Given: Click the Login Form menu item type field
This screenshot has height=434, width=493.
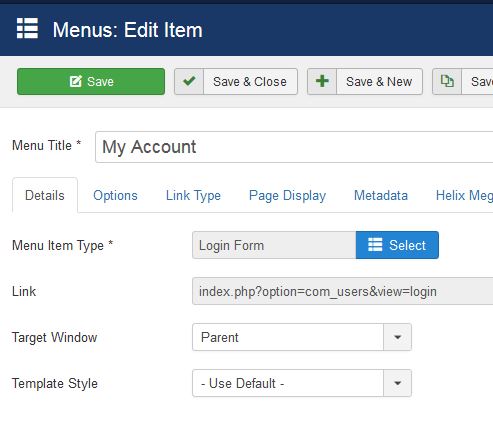Looking at the screenshot, I should click(x=274, y=245).
